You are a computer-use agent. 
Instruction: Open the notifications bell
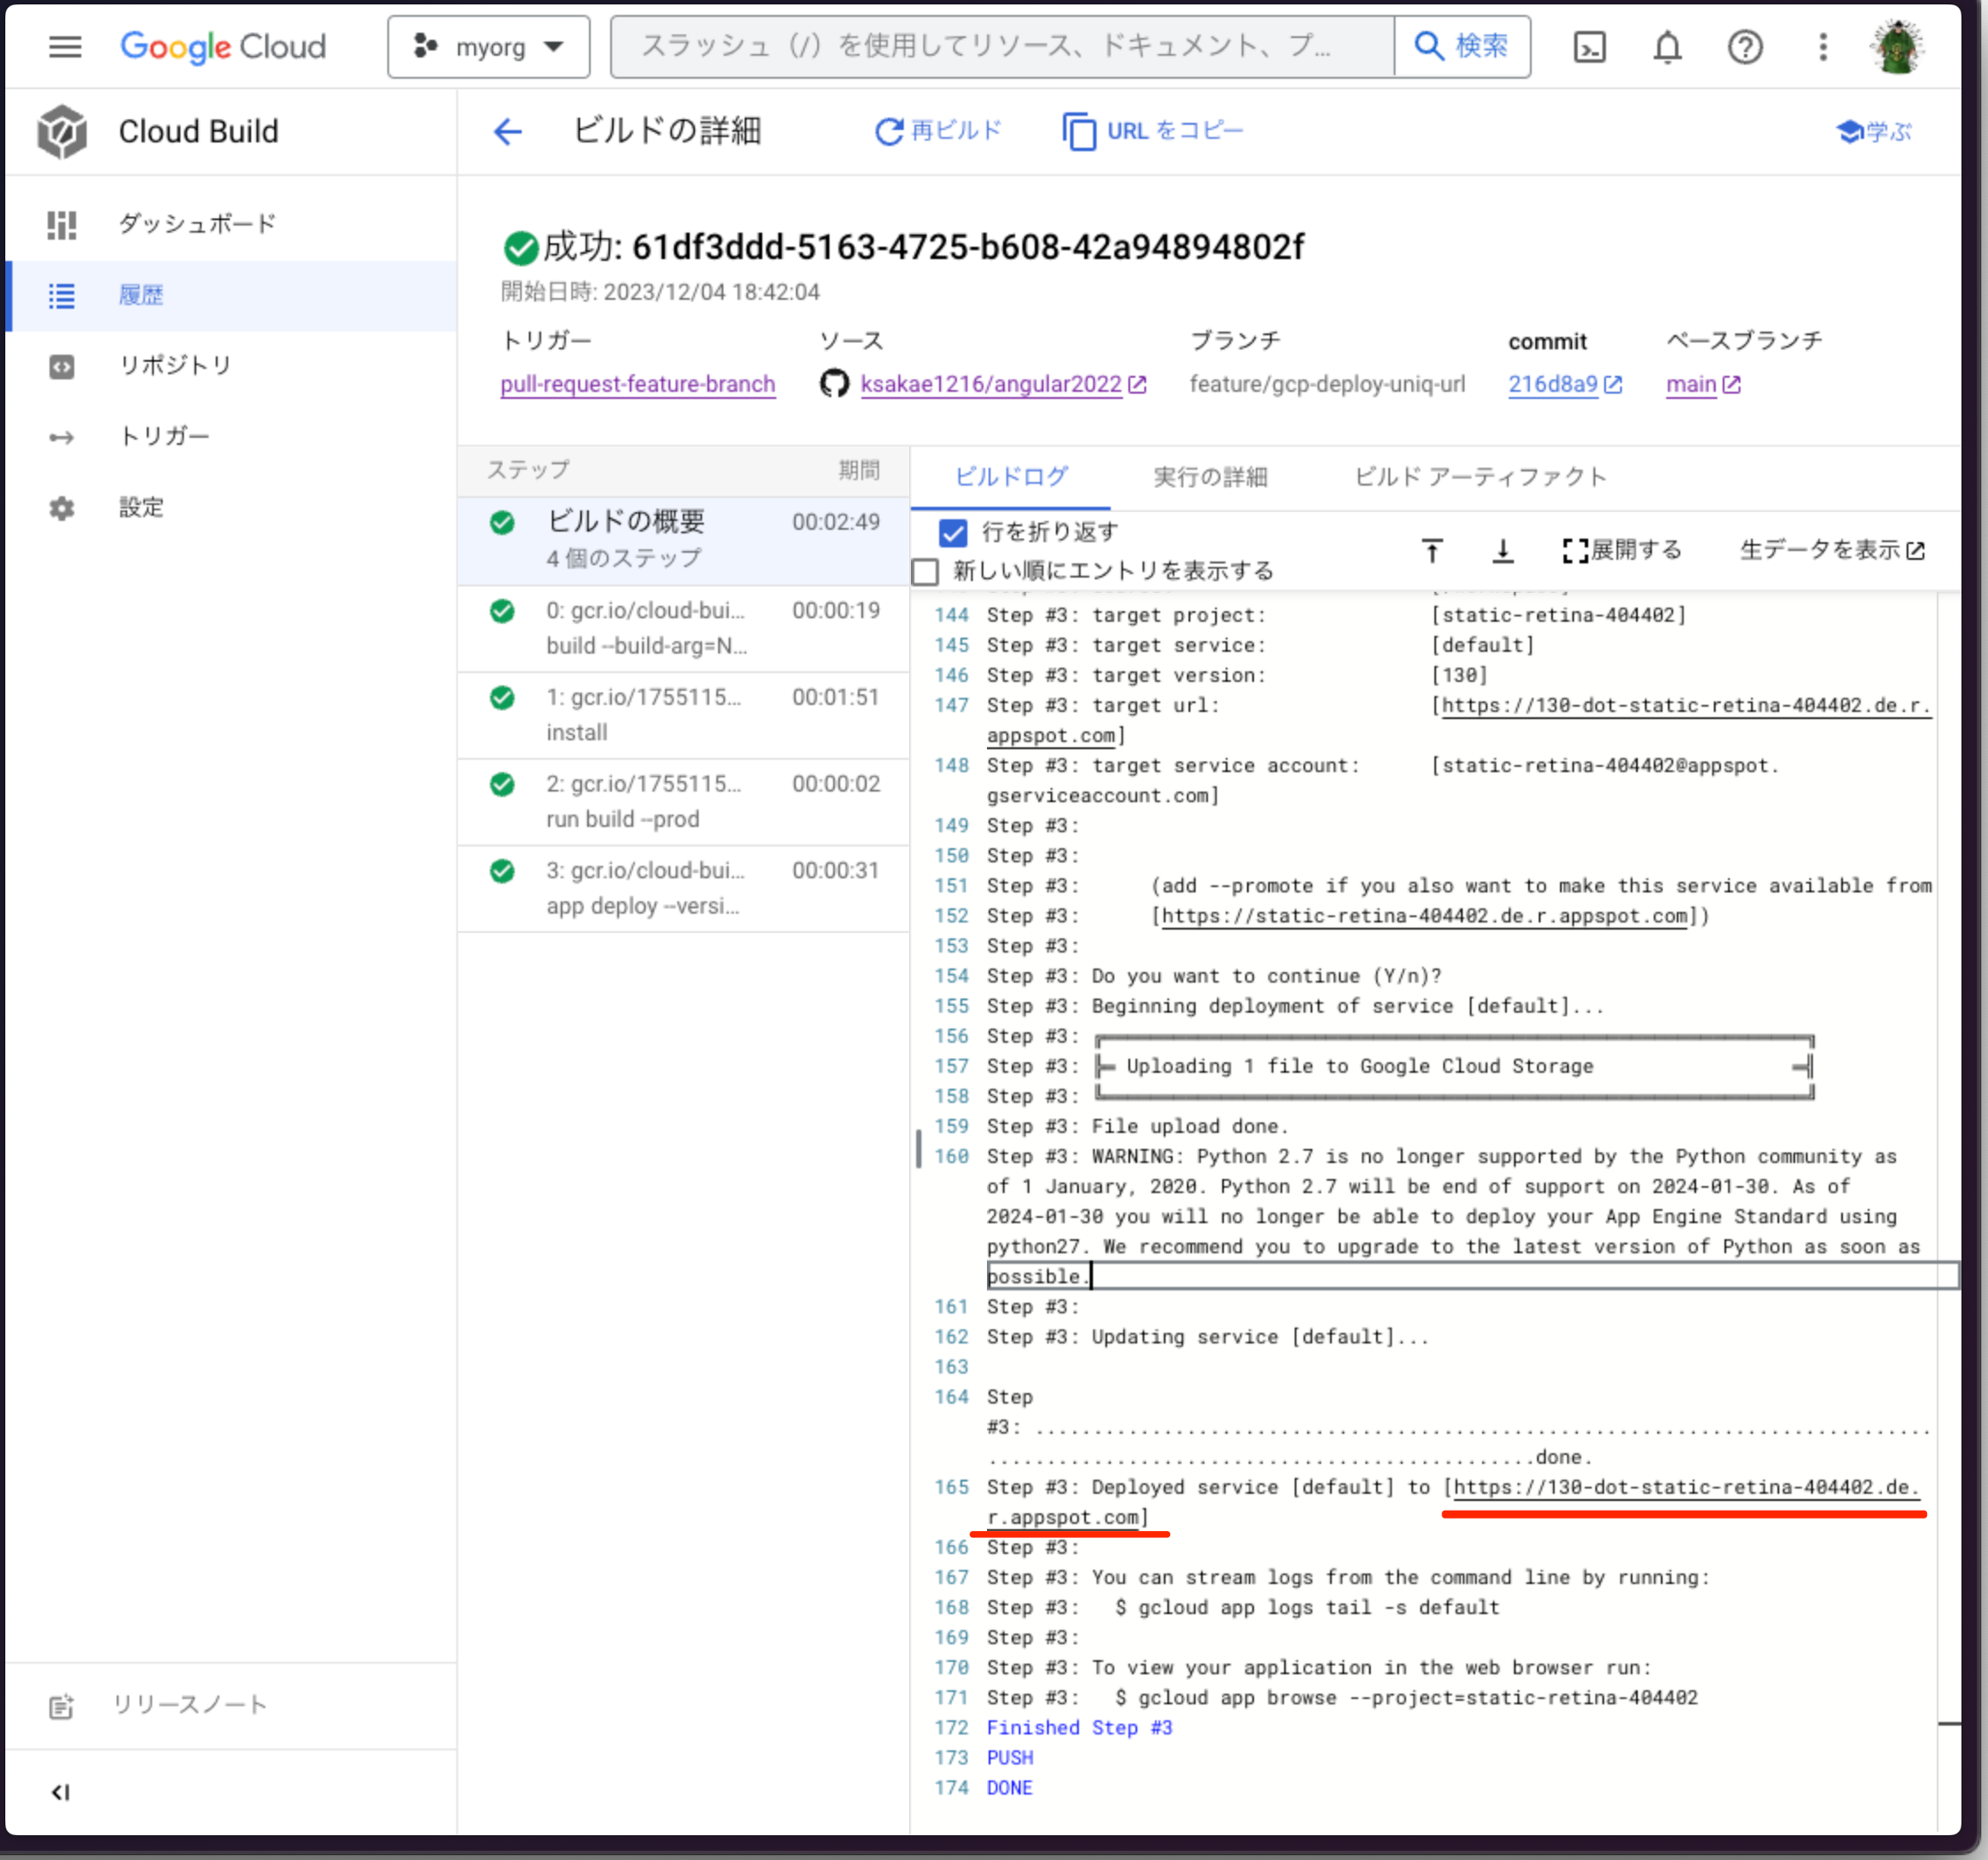click(x=1667, y=47)
